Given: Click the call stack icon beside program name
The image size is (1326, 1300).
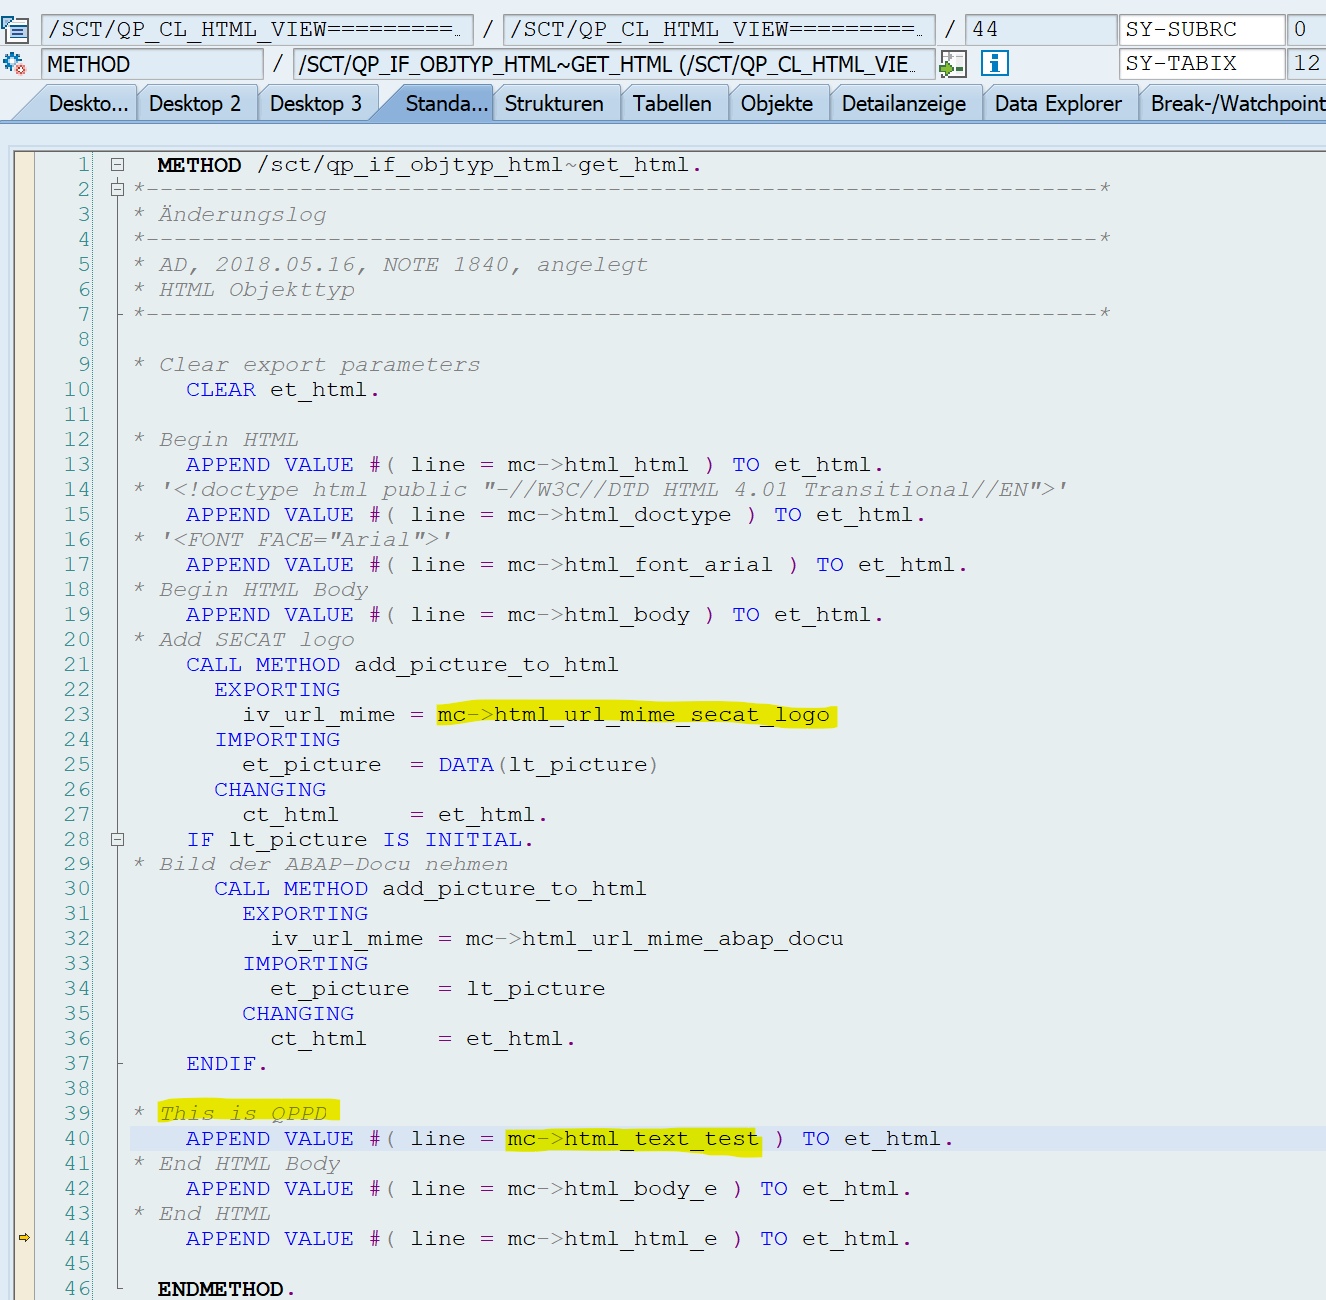Looking at the screenshot, I should pyautogui.click(x=15, y=29).
